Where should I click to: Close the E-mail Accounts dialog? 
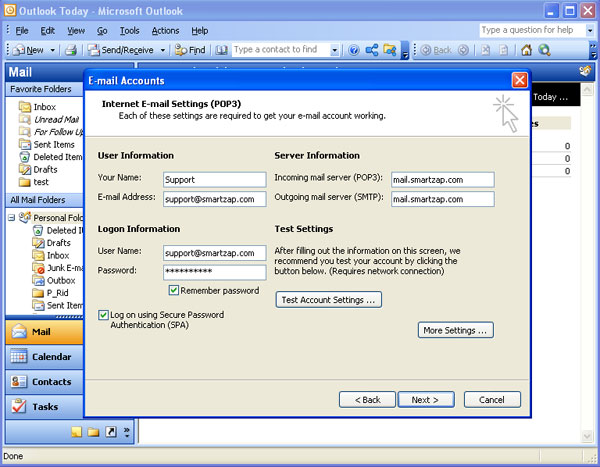(x=520, y=80)
